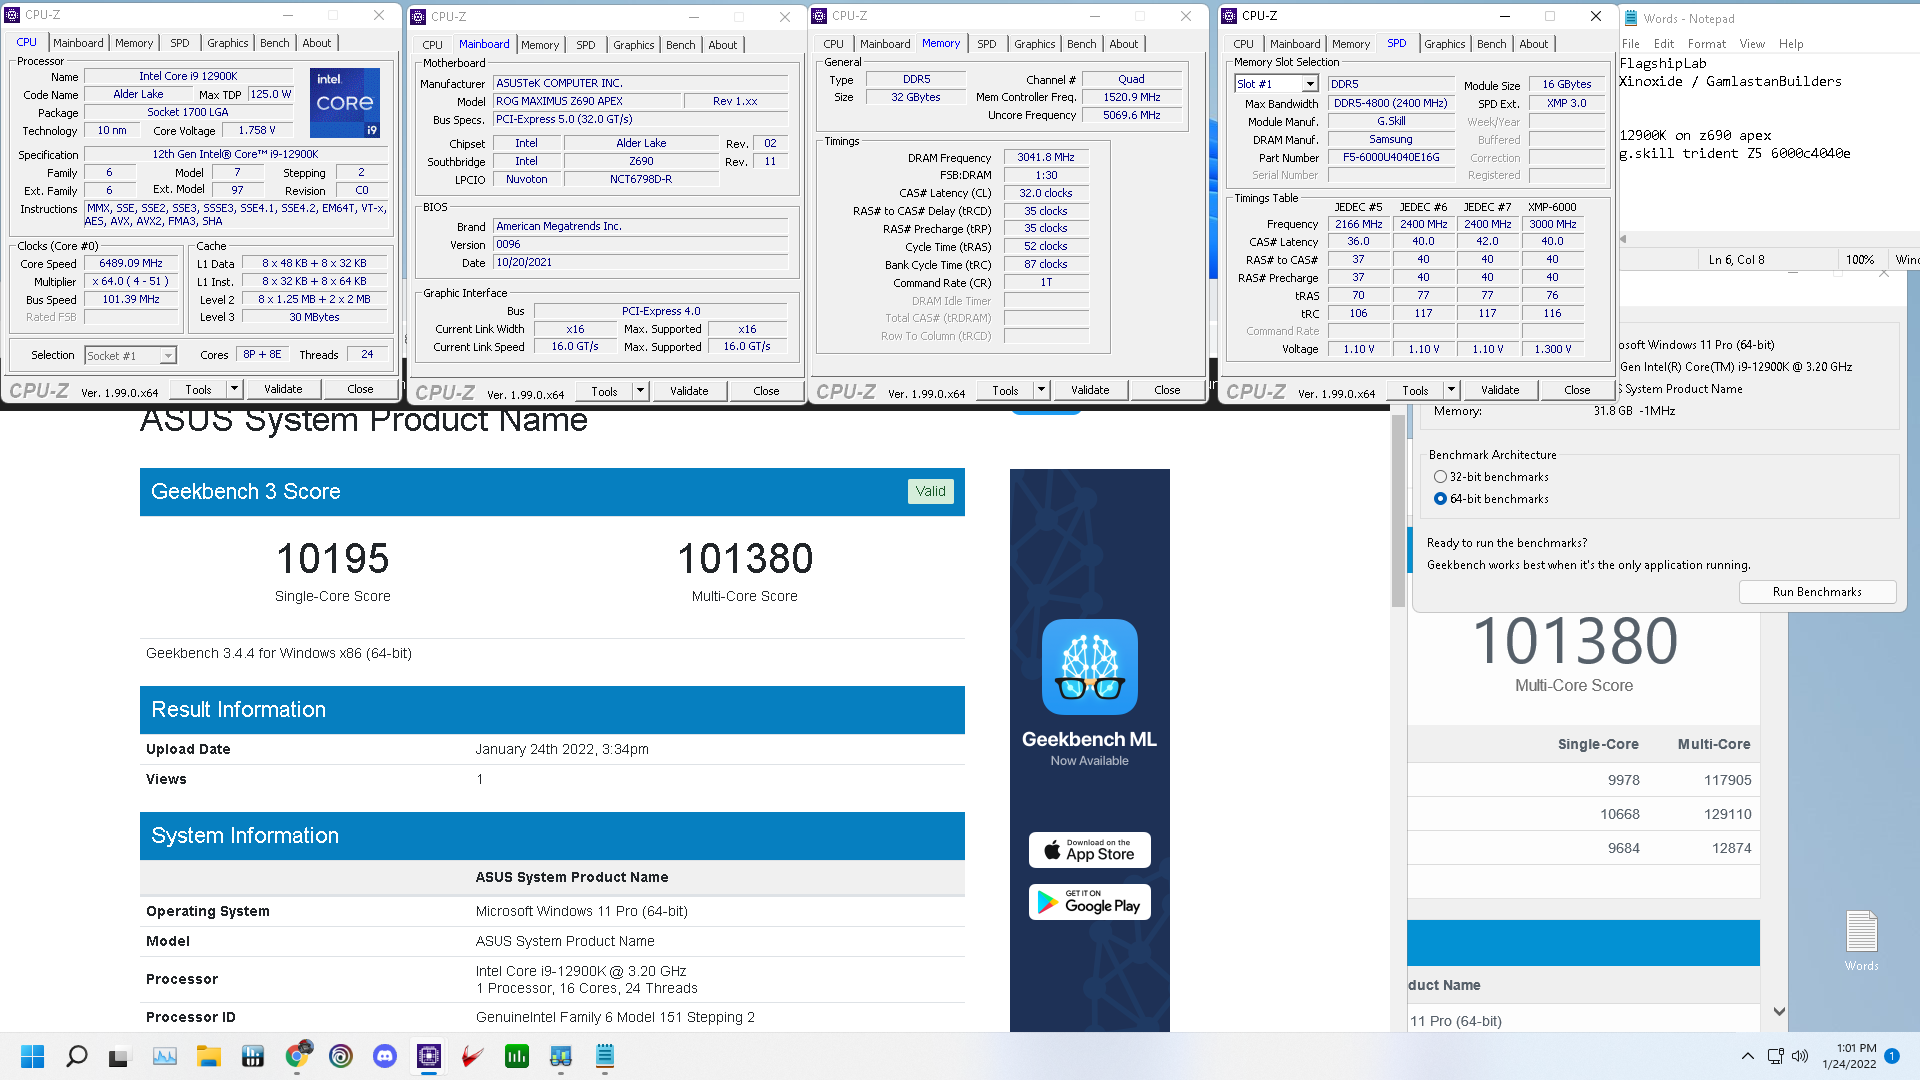The image size is (1920, 1080).
Task: Open the Format menu in Notepad
Action: 1706,44
